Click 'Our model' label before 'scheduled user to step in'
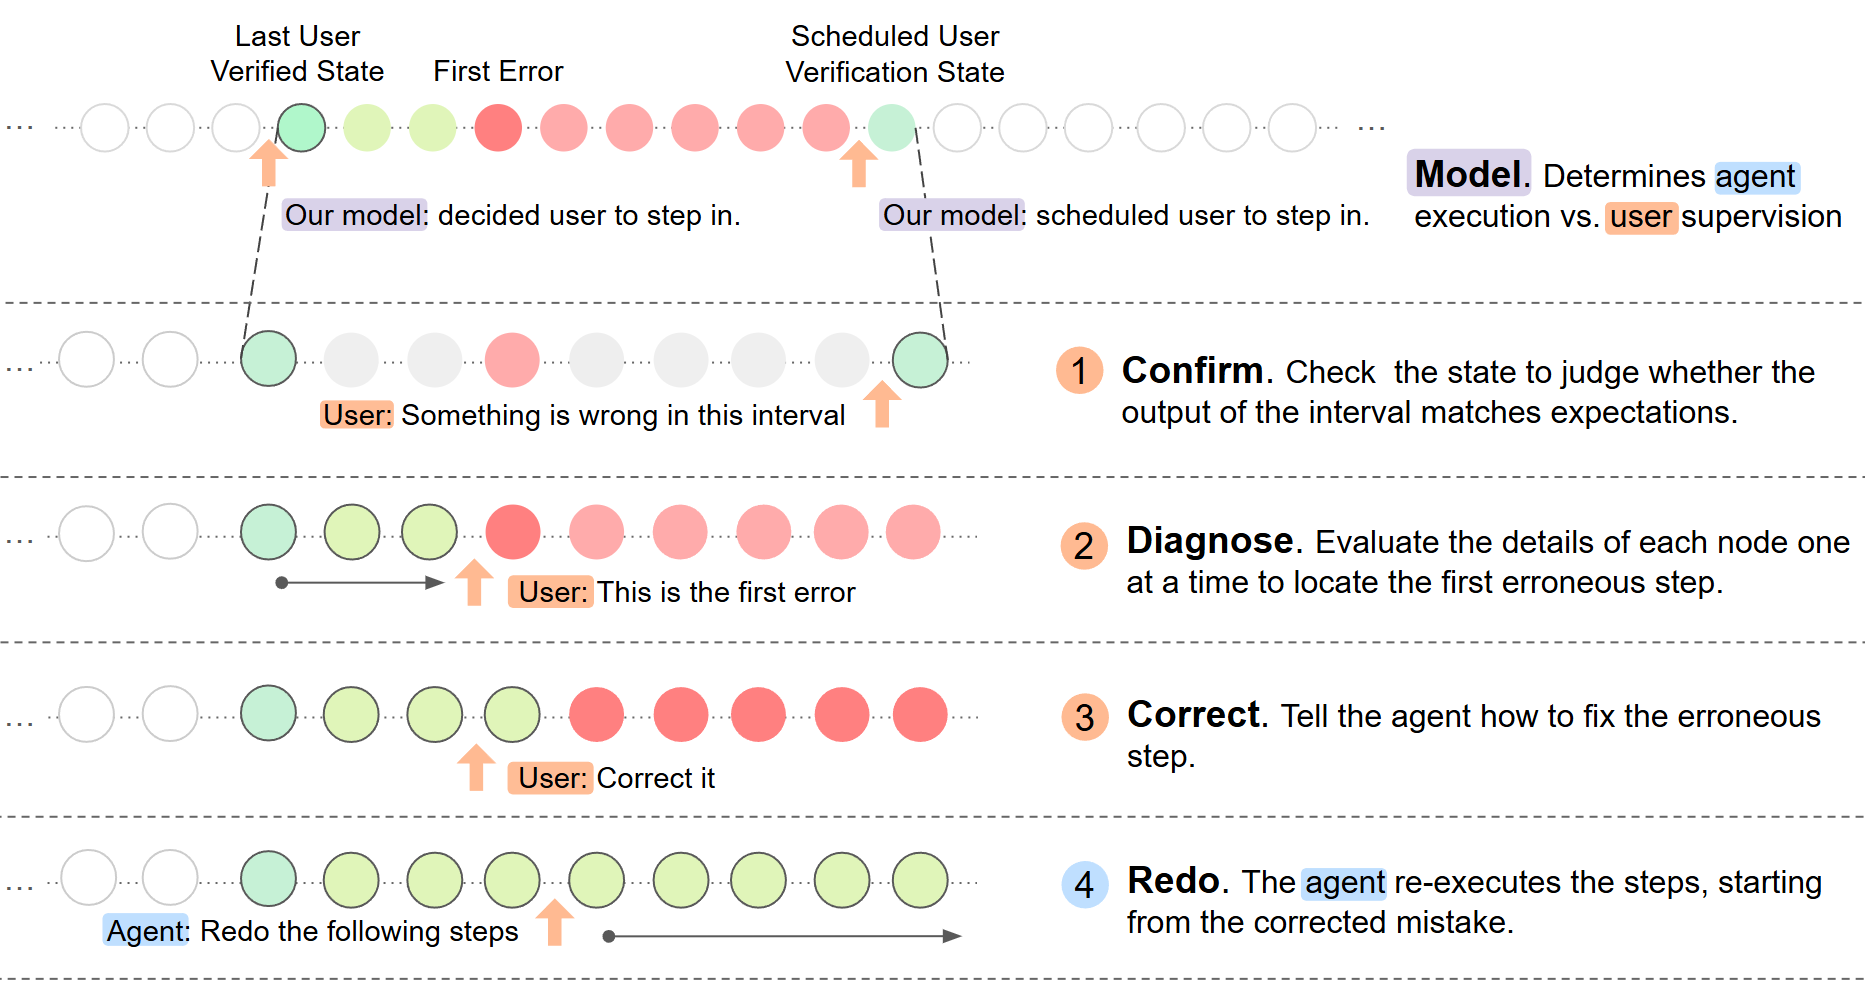This screenshot has width=1865, height=1006. click(x=952, y=215)
